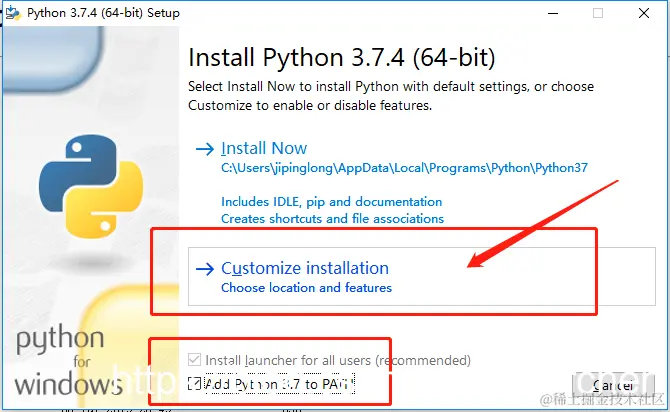
Task: Click 'Includes IDLE, pip and documentation' text
Action: 332,202
